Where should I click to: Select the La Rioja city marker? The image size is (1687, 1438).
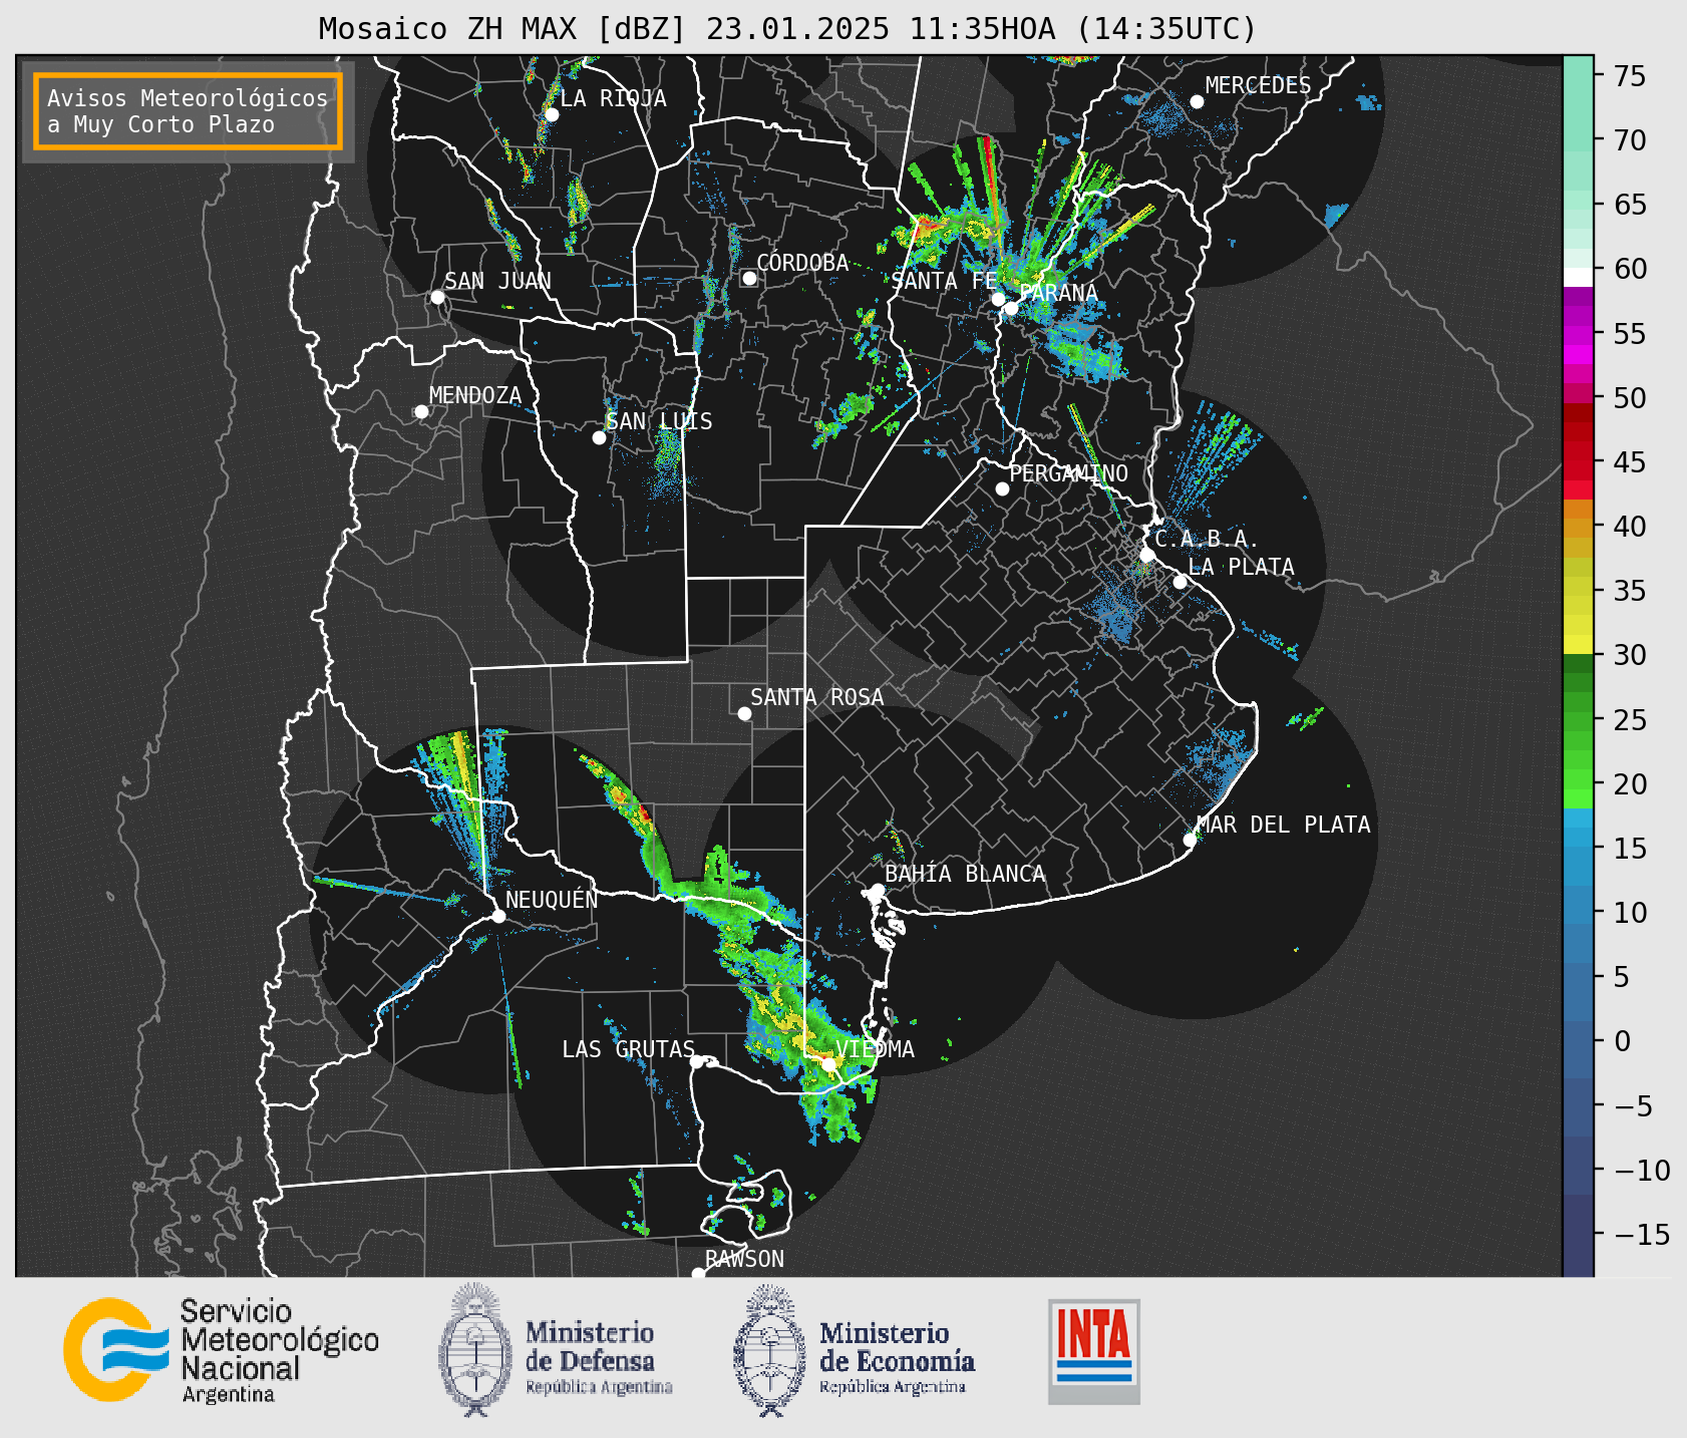coord(552,115)
